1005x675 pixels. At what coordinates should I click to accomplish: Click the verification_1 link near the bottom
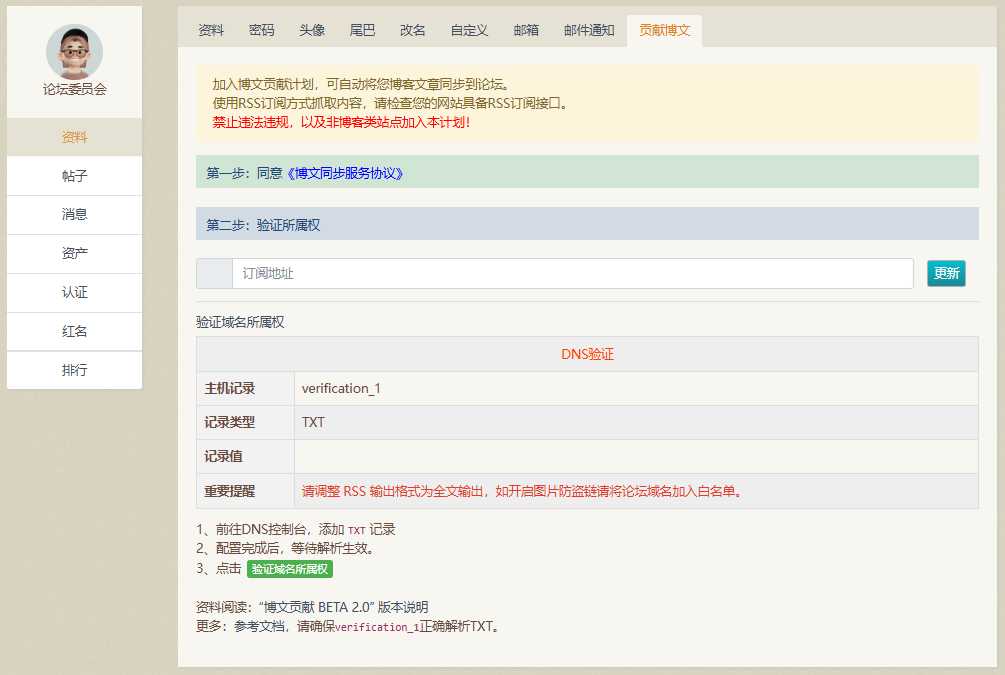point(375,626)
